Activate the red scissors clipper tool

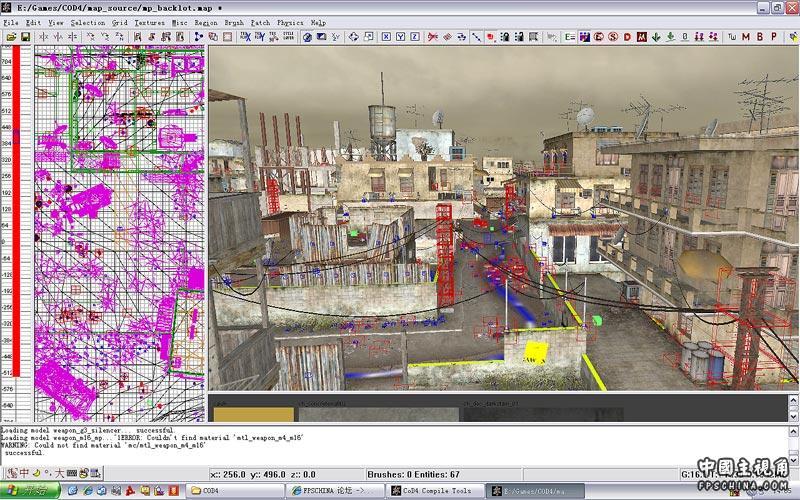click(x=433, y=37)
